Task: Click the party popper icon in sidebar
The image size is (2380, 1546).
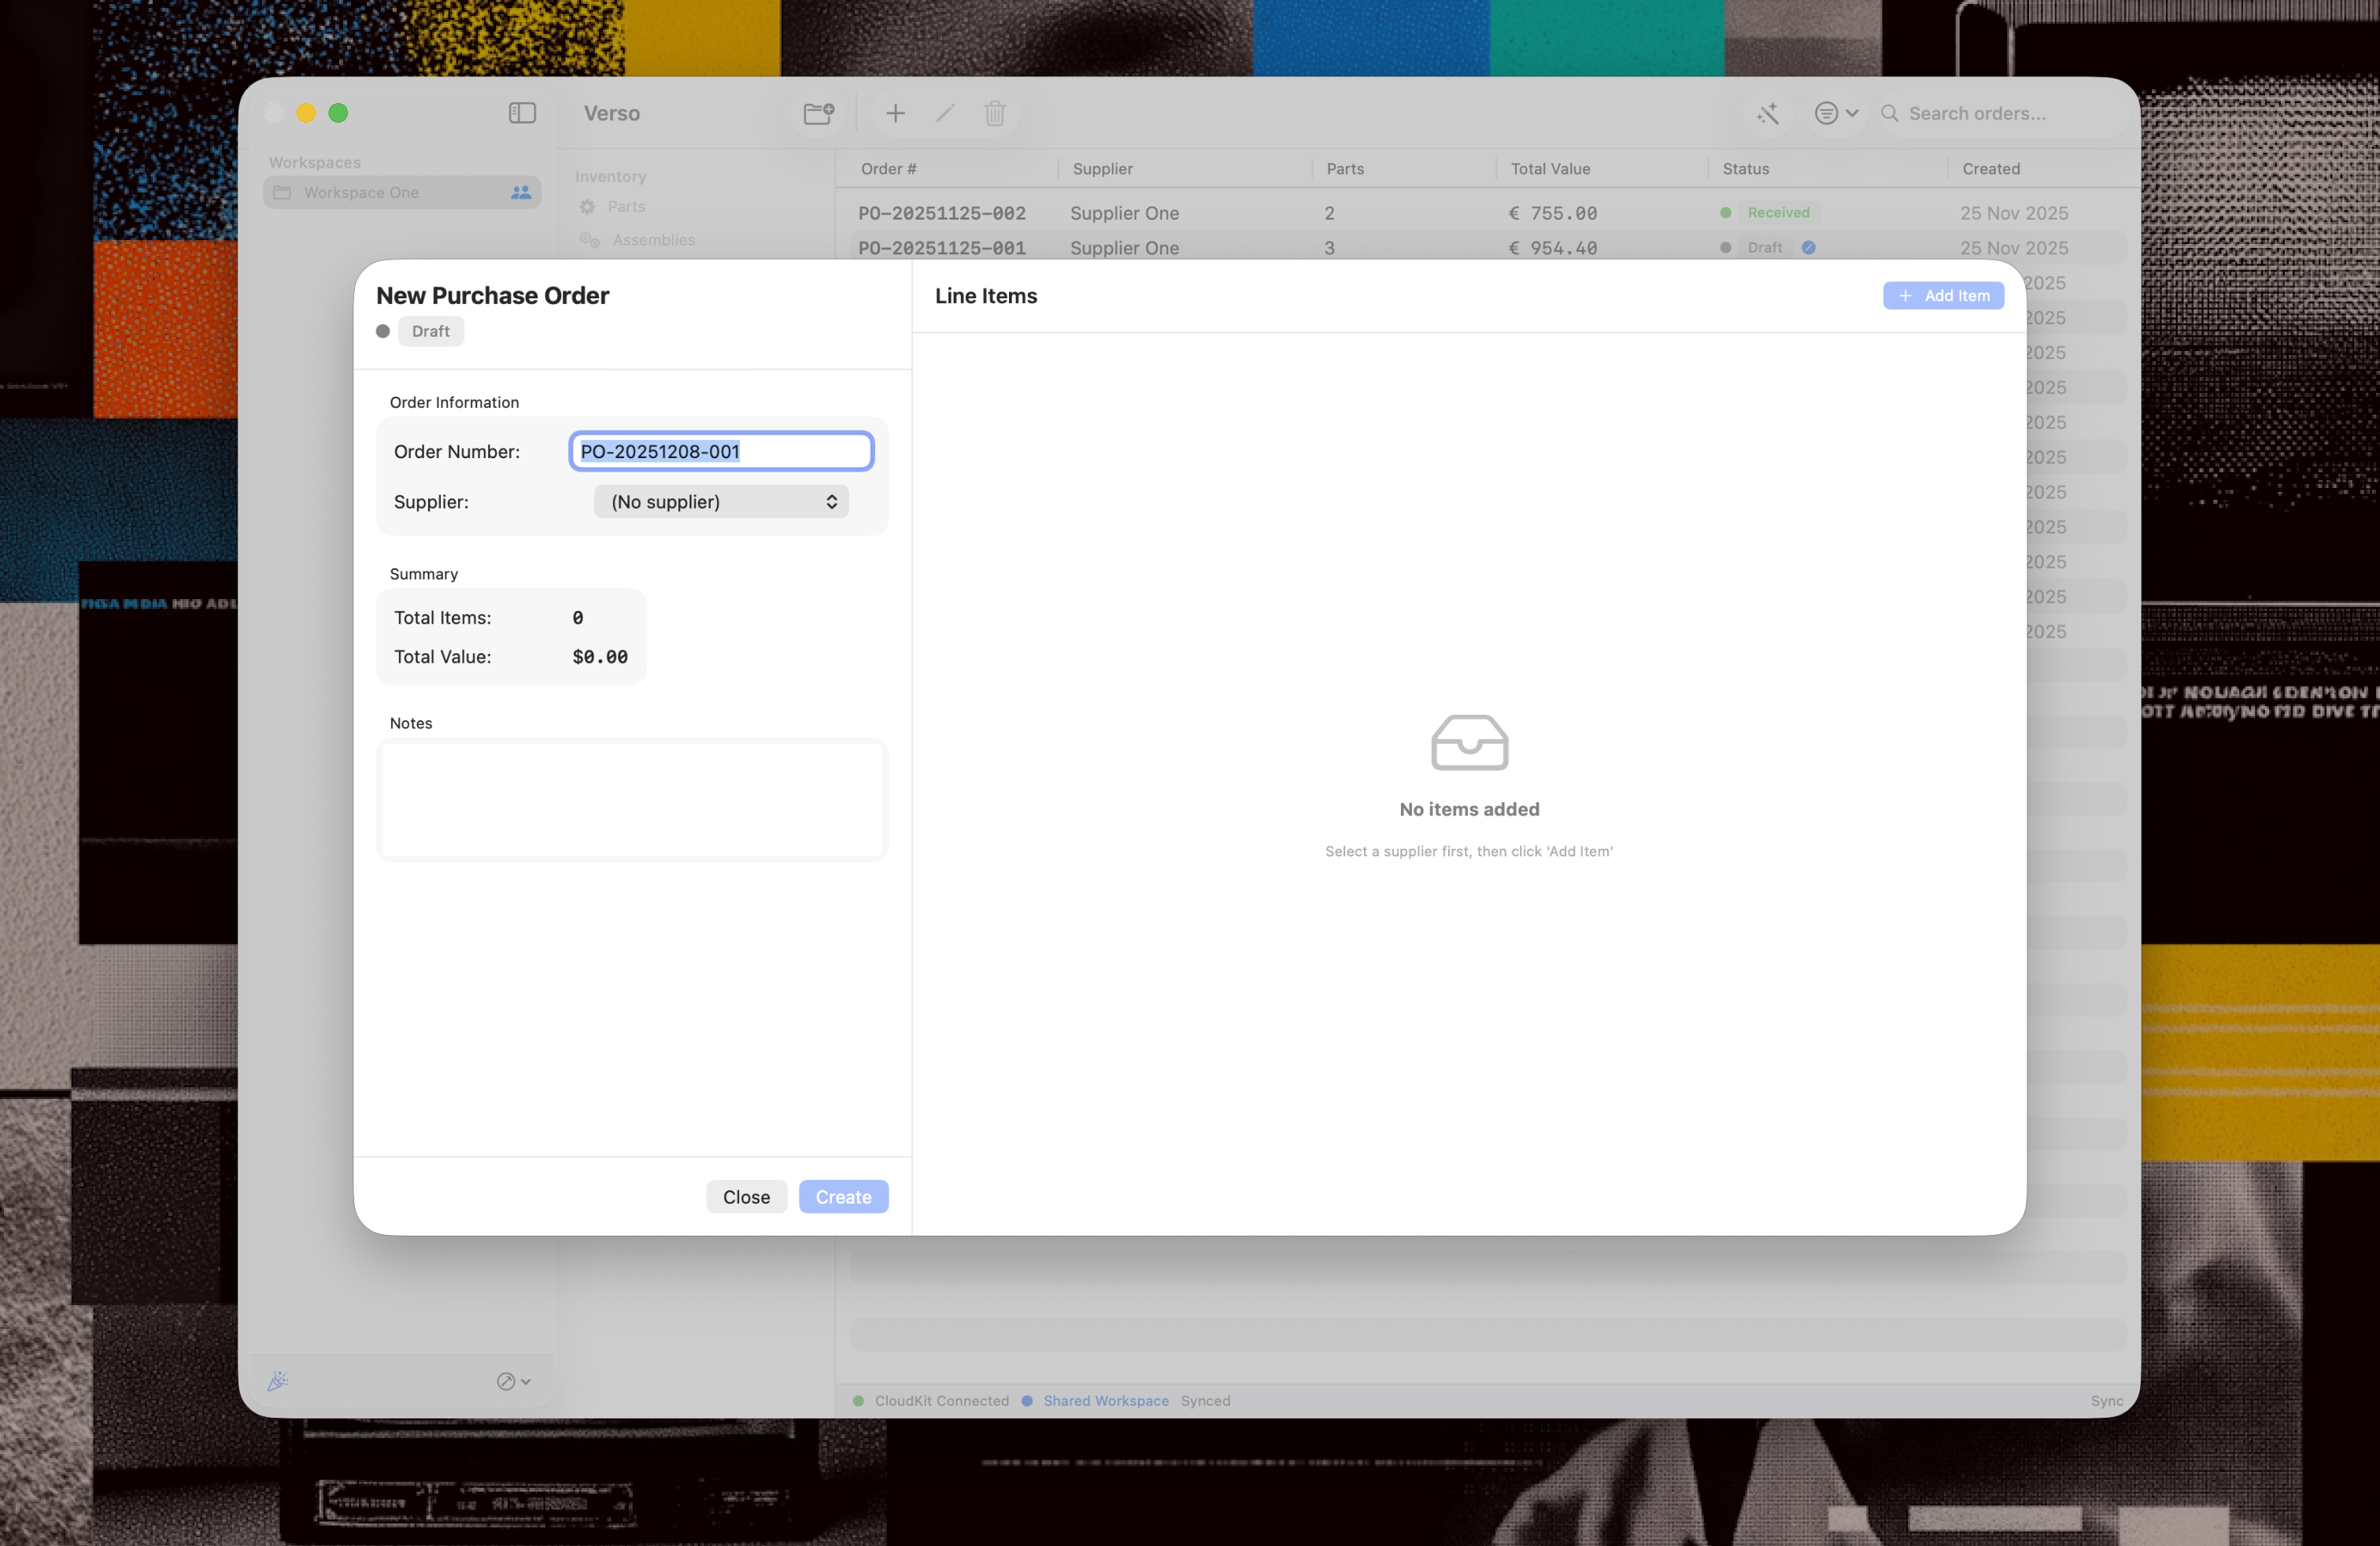Action: pos(278,1381)
